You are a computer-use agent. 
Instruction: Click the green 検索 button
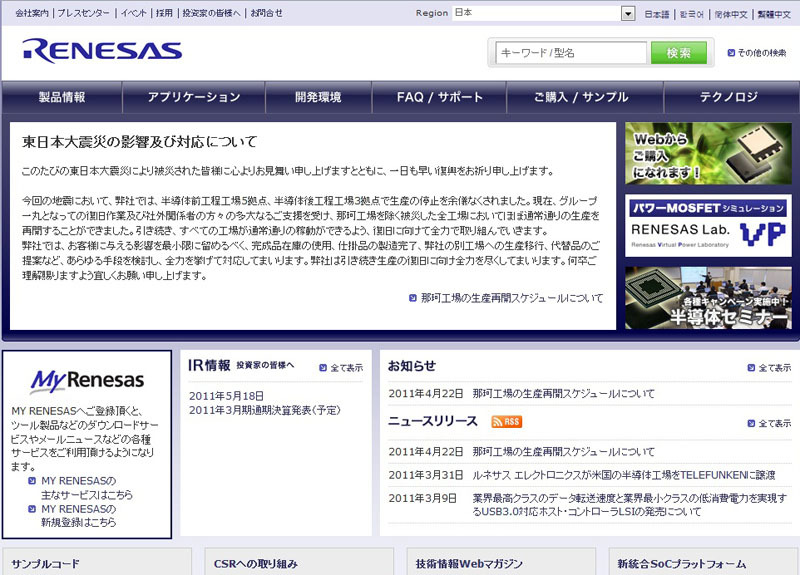click(x=679, y=53)
